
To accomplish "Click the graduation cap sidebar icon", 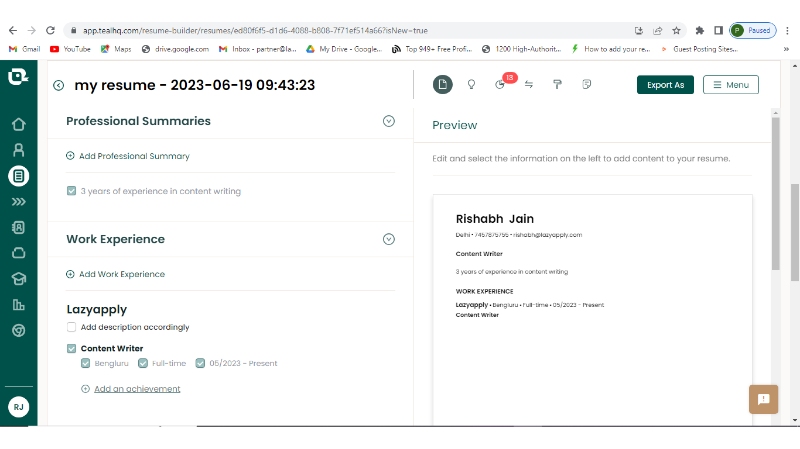I will click(x=18, y=278).
